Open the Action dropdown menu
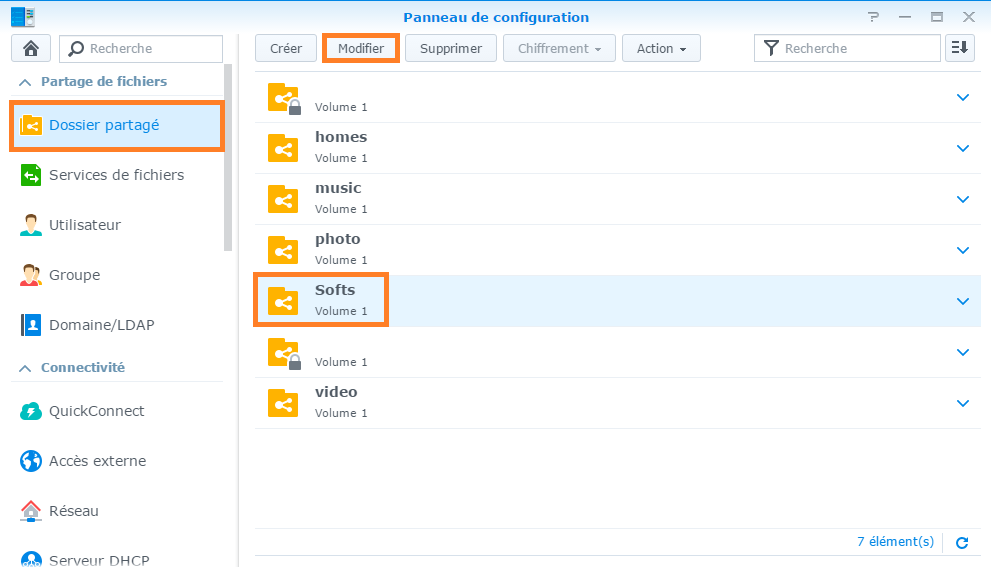This screenshot has width=991, height=567. click(661, 48)
